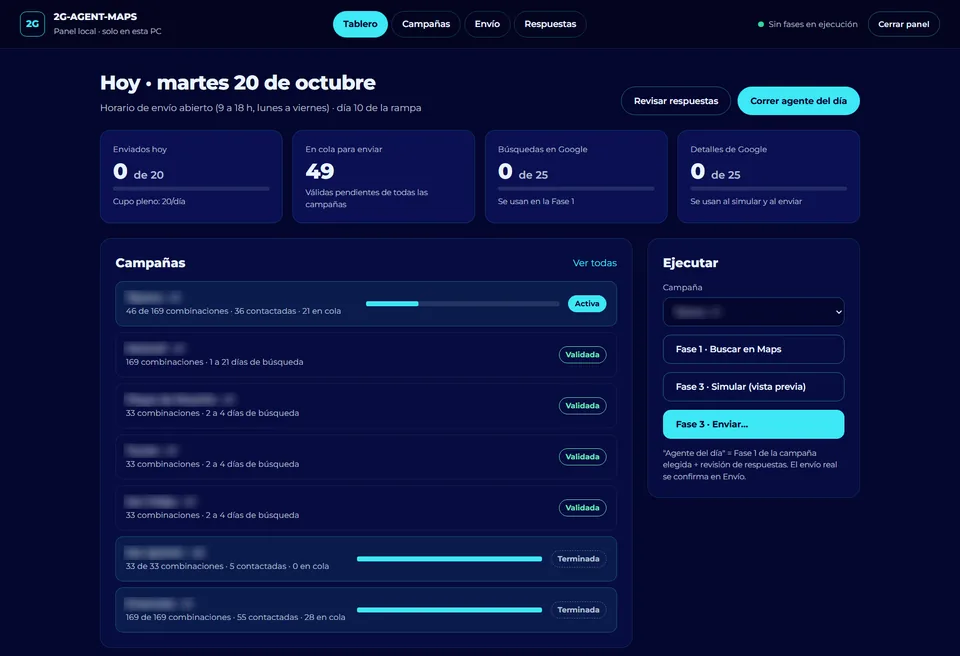Click 'Se usan en la Fase 1' text
This screenshot has width=960, height=656.
pyautogui.click(x=536, y=202)
